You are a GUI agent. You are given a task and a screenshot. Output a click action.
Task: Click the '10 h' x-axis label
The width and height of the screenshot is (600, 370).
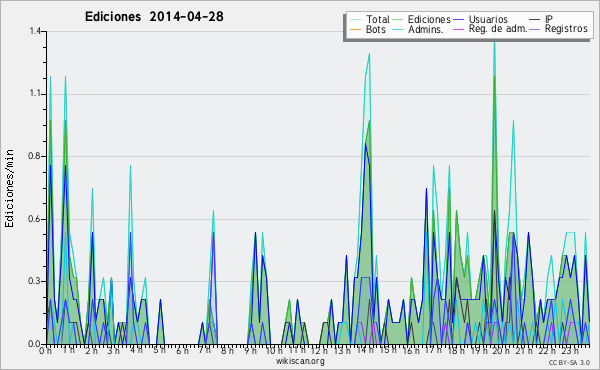(274, 350)
